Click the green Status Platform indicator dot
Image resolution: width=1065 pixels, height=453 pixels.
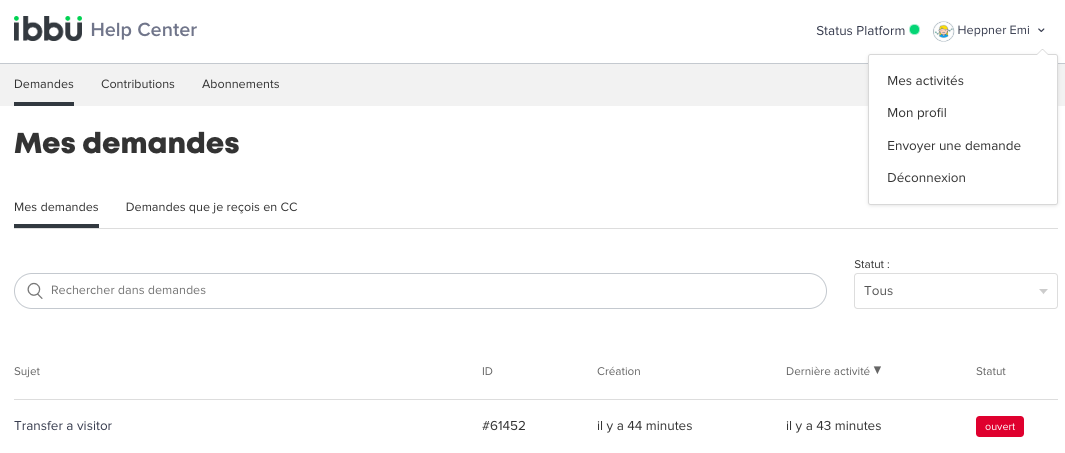914,30
